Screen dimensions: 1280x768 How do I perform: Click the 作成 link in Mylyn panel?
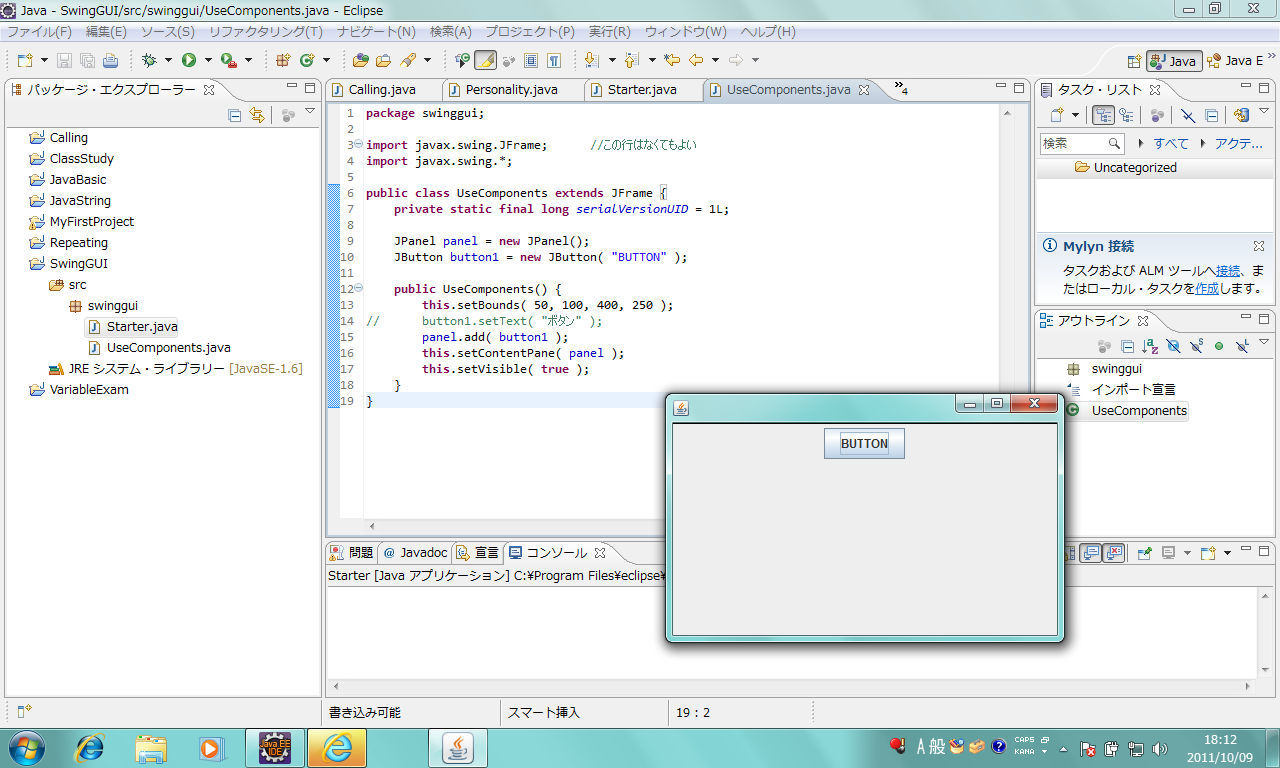[x=1207, y=288]
